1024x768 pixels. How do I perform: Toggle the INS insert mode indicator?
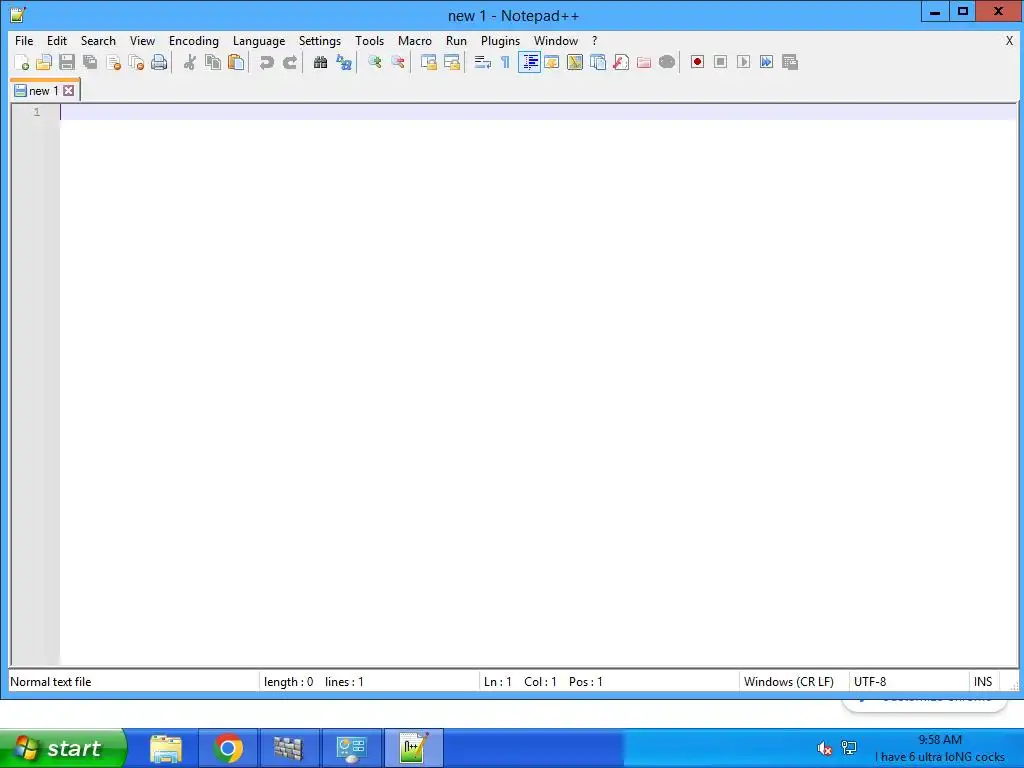tap(983, 682)
